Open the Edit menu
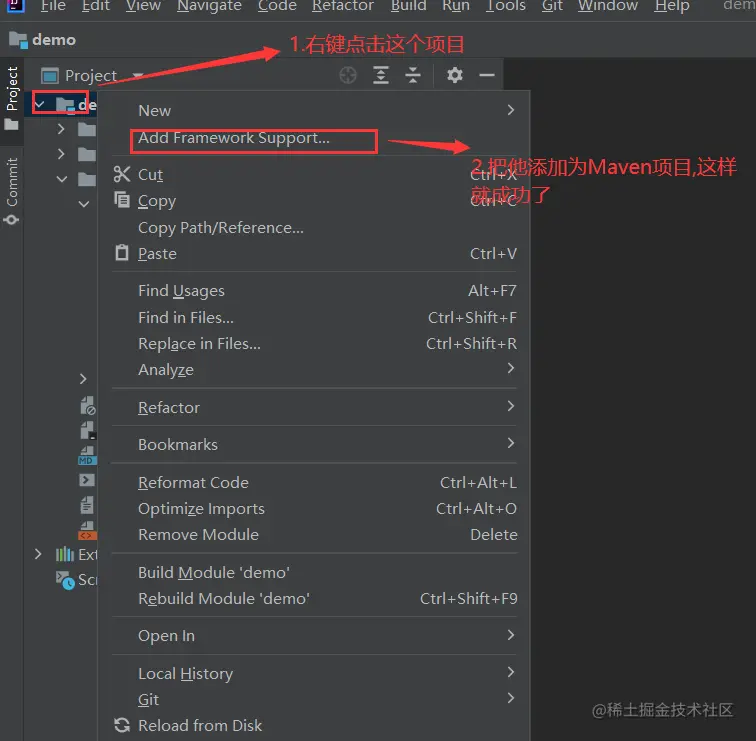The image size is (756, 741). [x=95, y=6]
